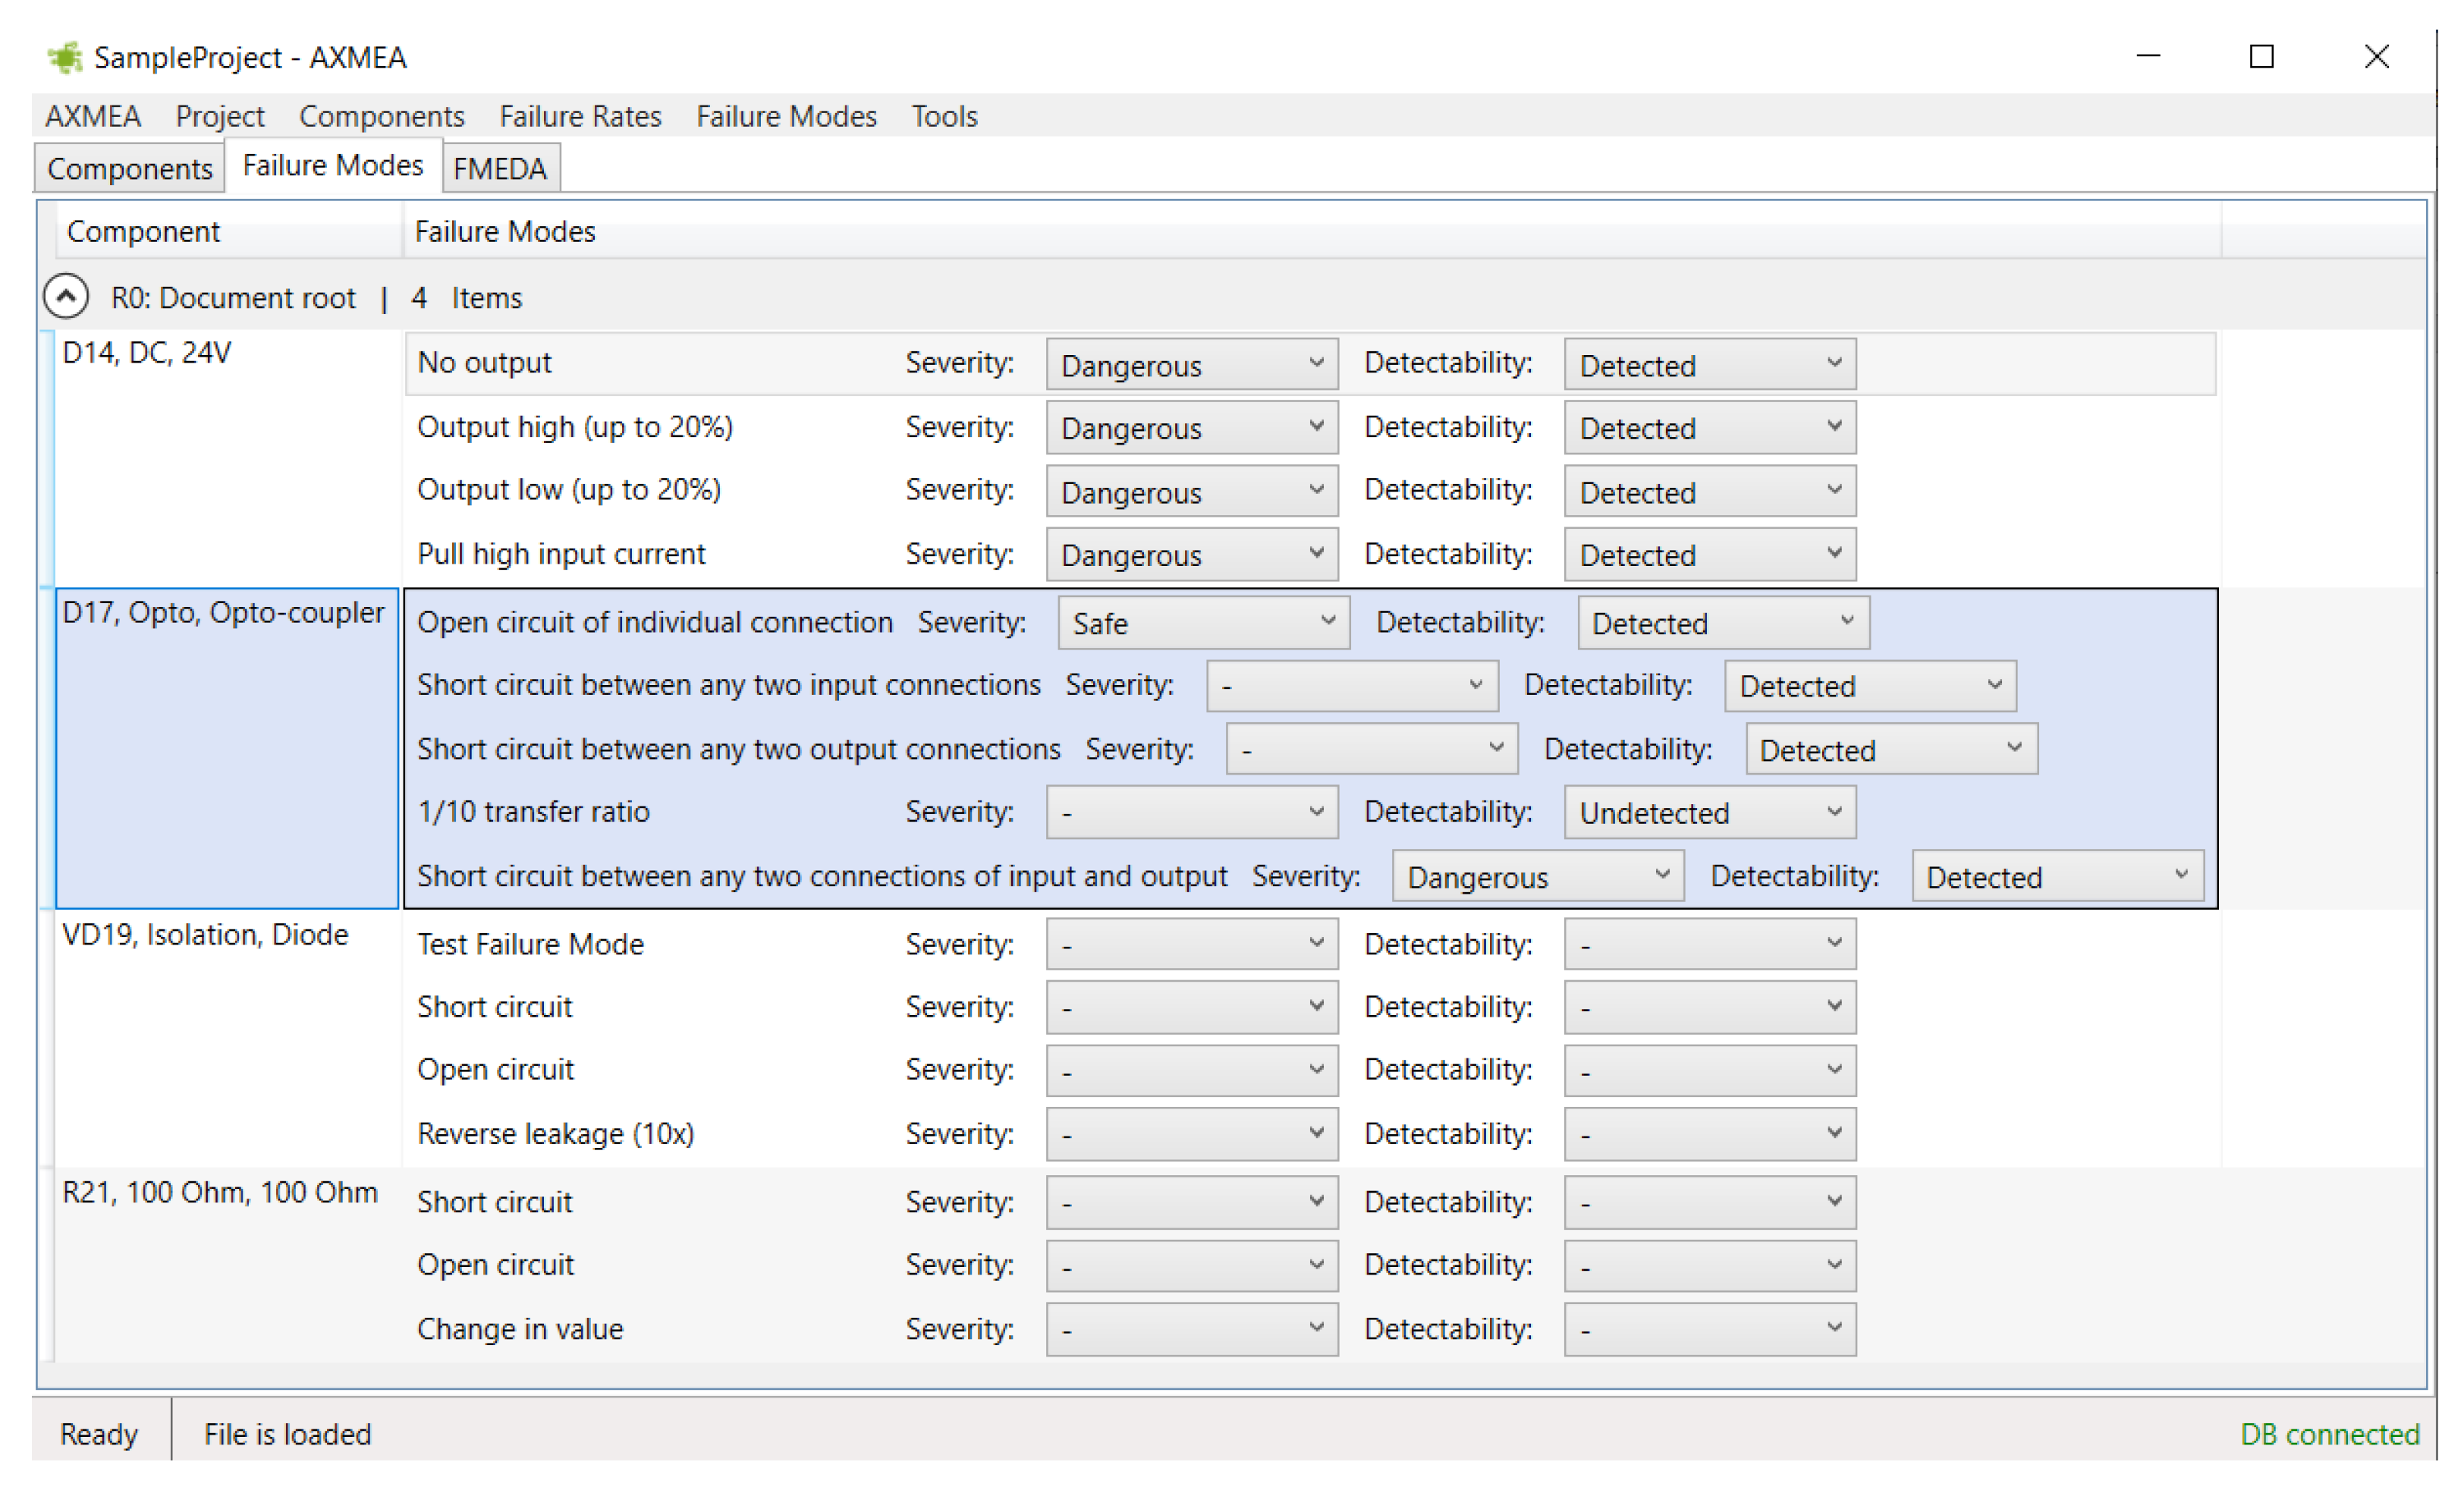Click the Failure Modes column header

tap(505, 231)
